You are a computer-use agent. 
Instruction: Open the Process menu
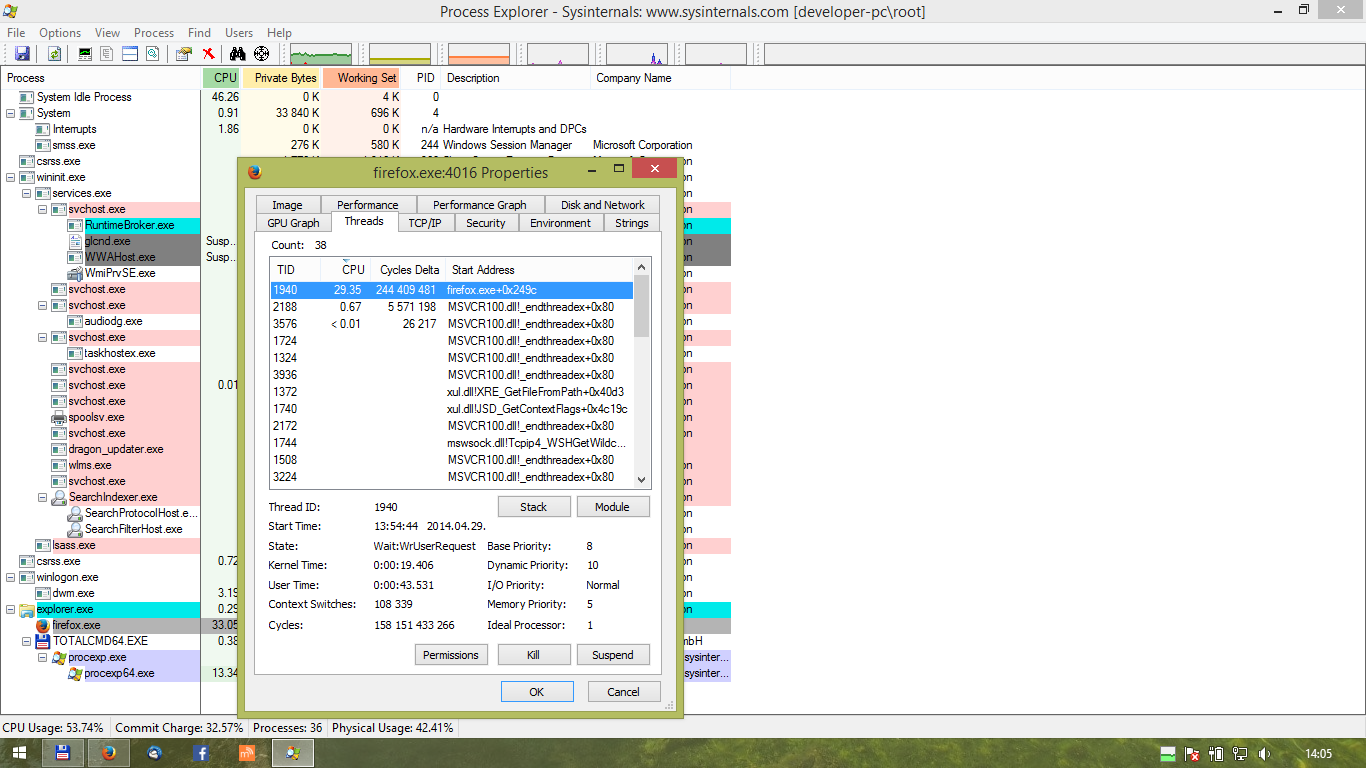(x=154, y=33)
